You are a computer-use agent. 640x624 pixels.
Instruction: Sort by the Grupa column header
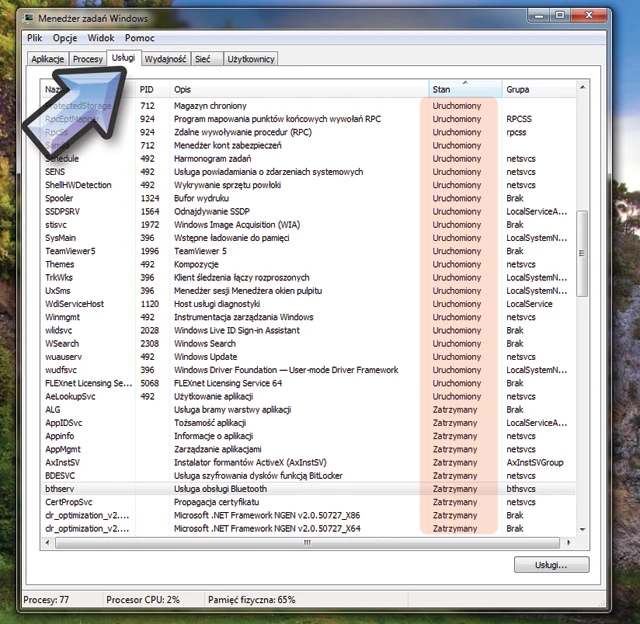point(539,89)
